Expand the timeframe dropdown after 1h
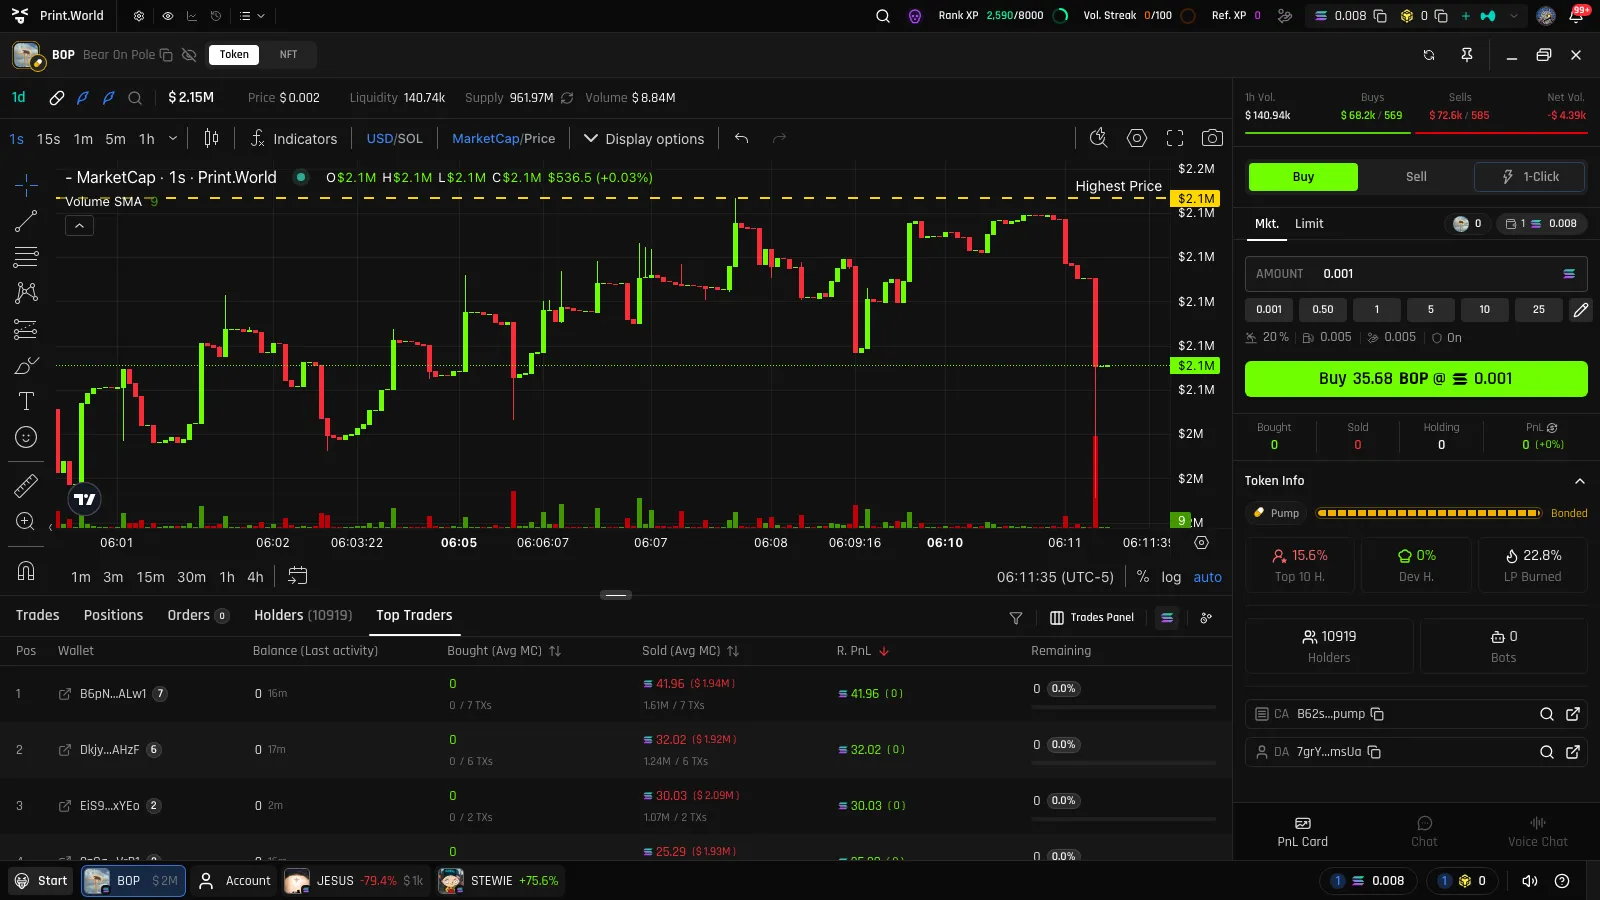 click(x=173, y=139)
